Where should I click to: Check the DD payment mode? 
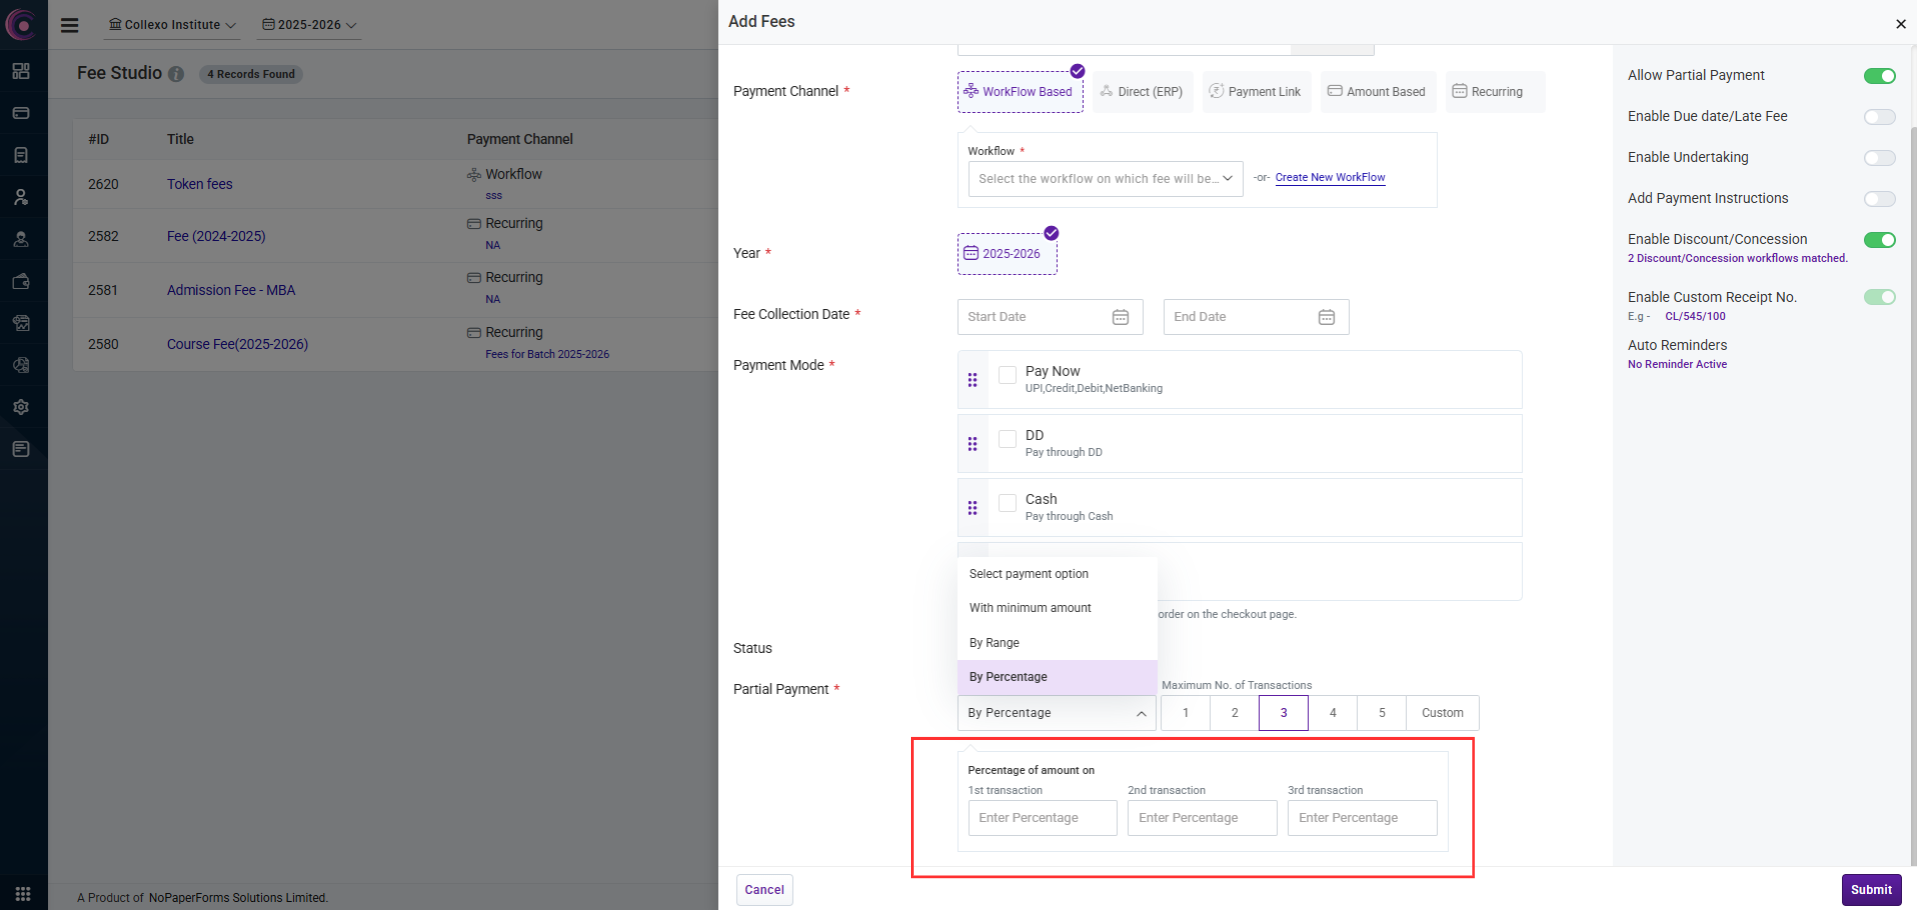point(1007,439)
